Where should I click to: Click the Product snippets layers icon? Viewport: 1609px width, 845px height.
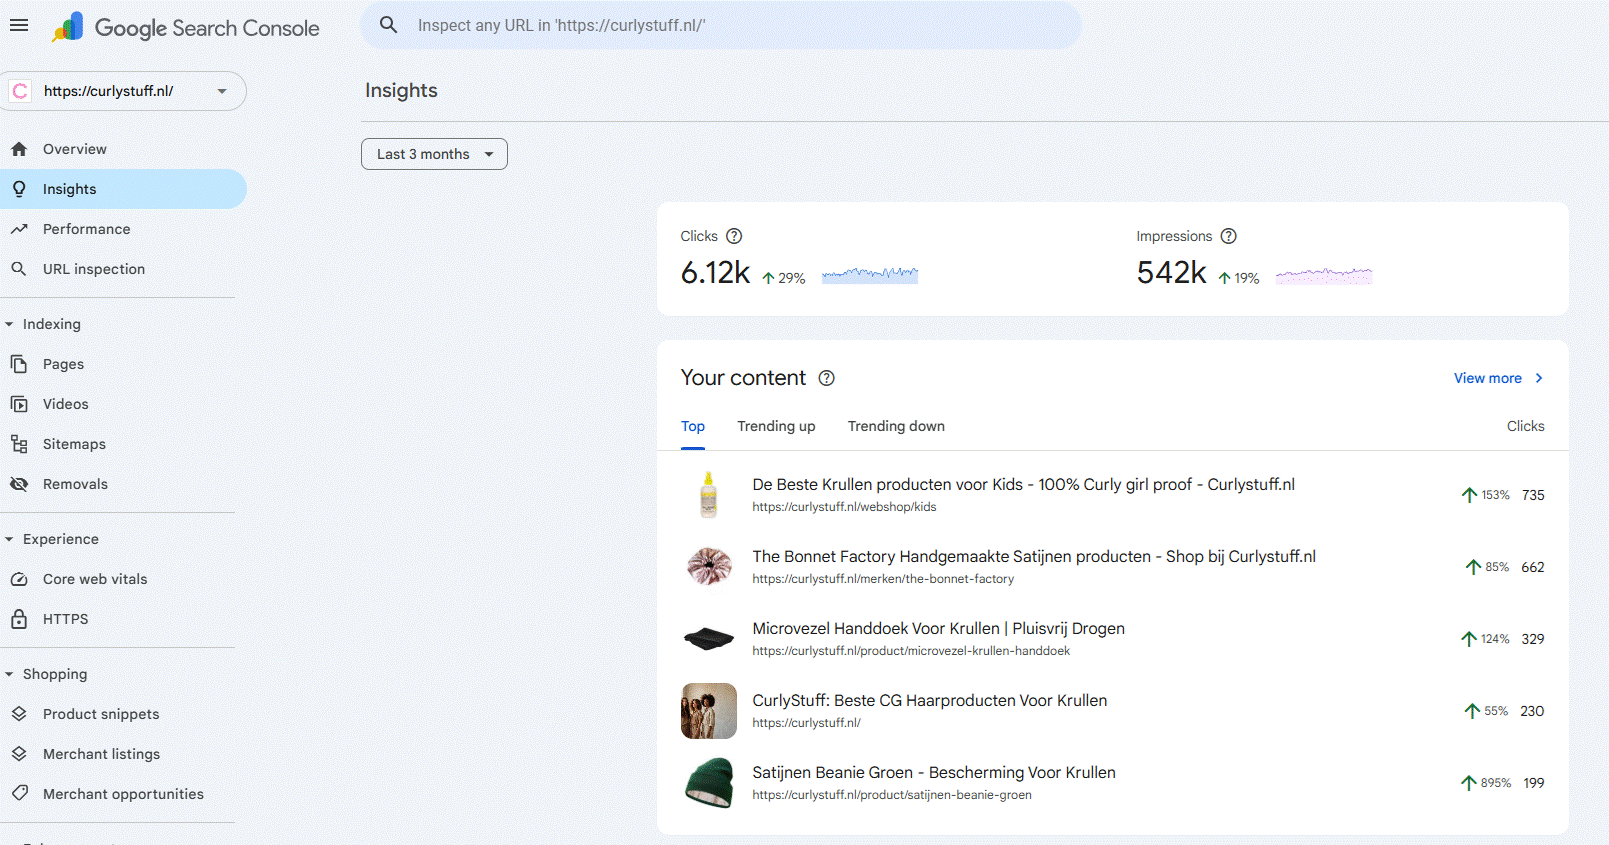(19, 714)
